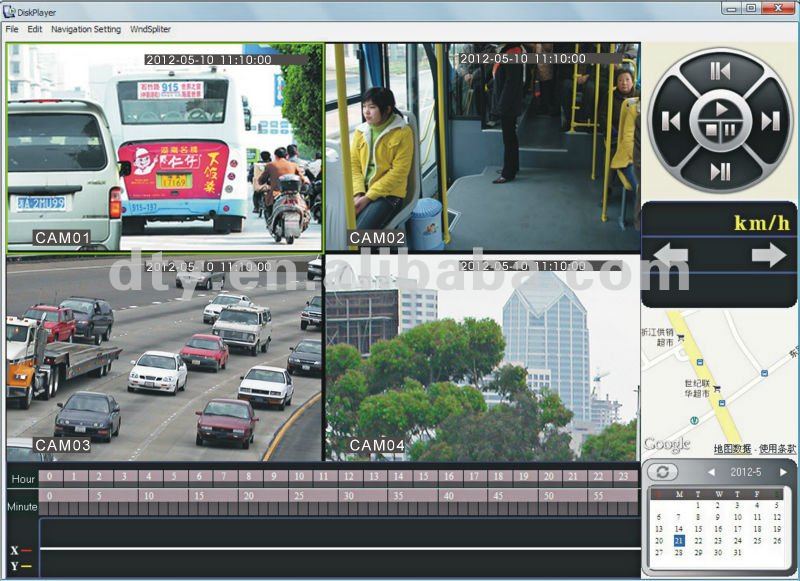Pick day 31 in the calendar
Viewport: 800px width, 581px height.
pyautogui.click(x=738, y=552)
